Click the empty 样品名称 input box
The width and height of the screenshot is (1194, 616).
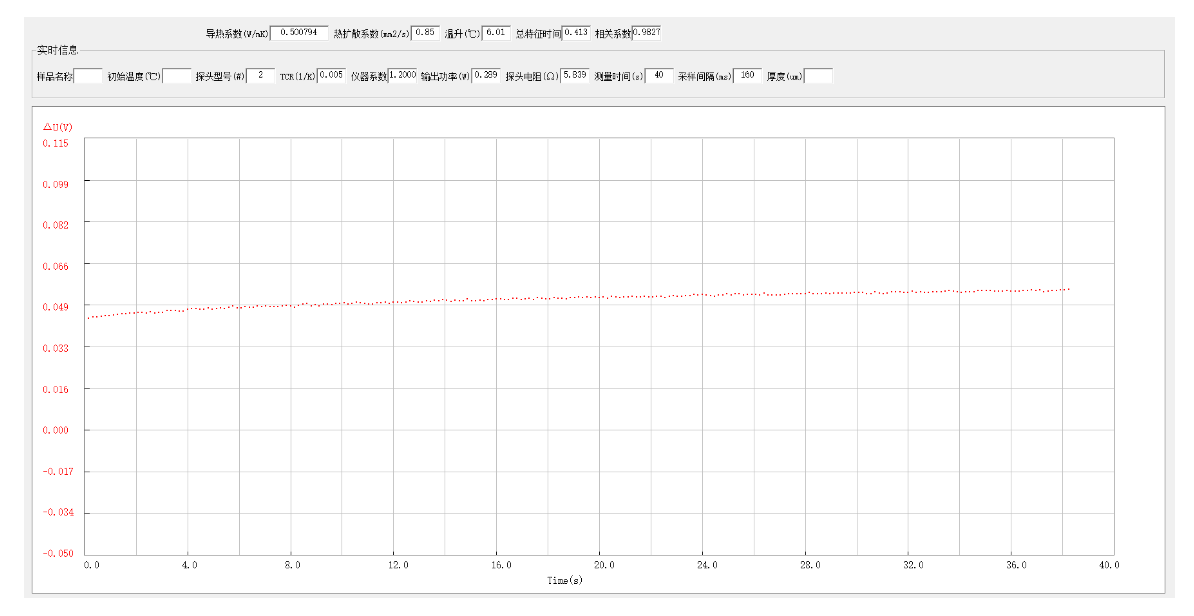click(x=88, y=76)
